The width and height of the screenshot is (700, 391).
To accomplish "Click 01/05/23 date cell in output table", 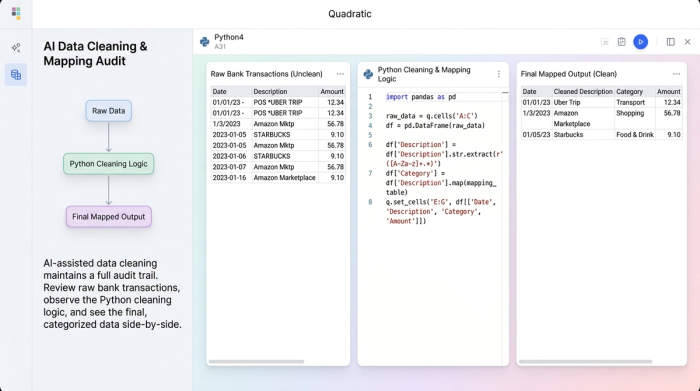I will (x=536, y=135).
